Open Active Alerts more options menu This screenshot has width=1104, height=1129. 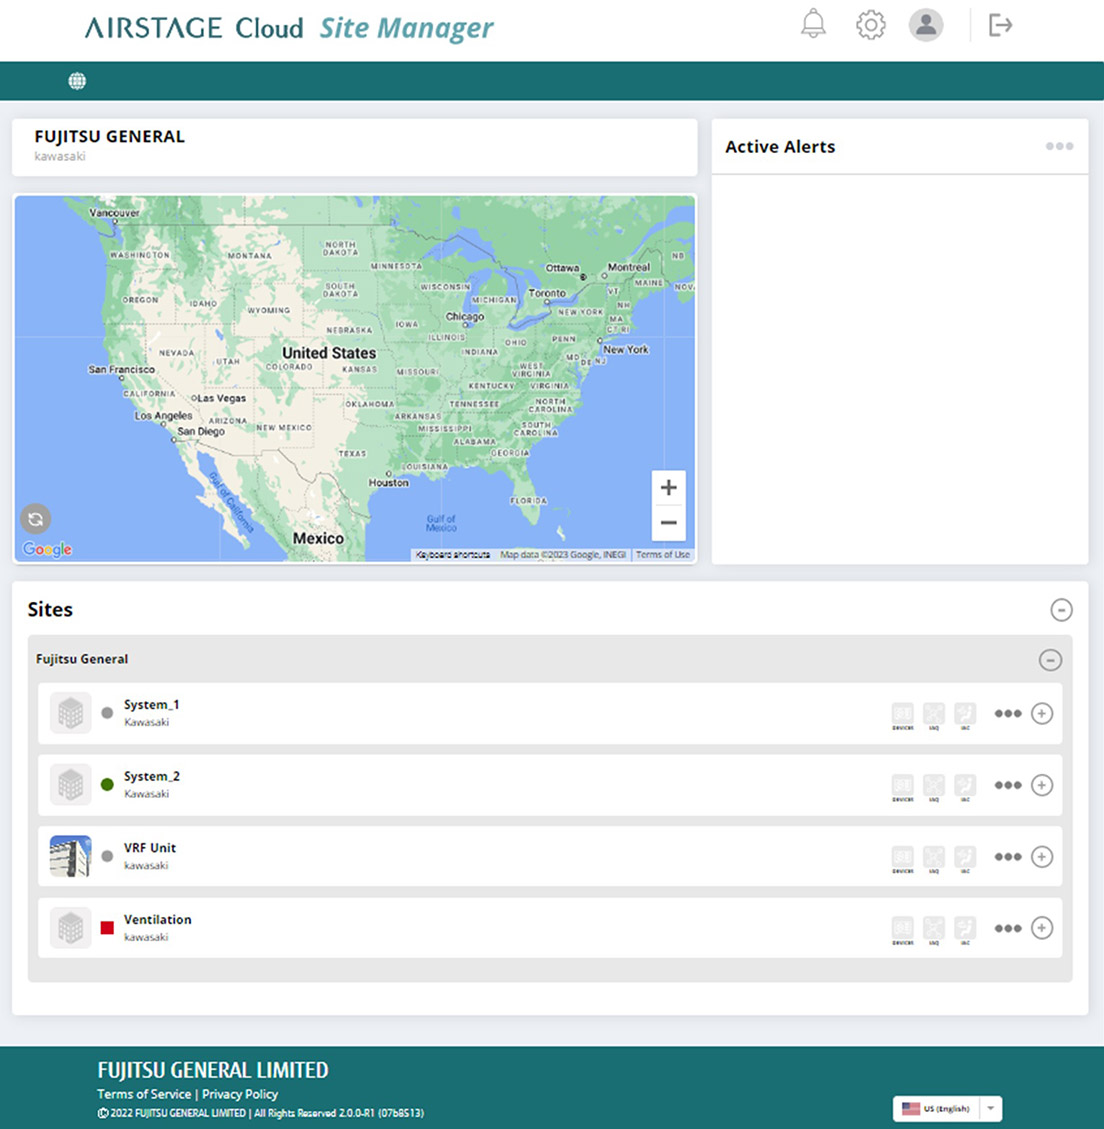tap(1059, 147)
